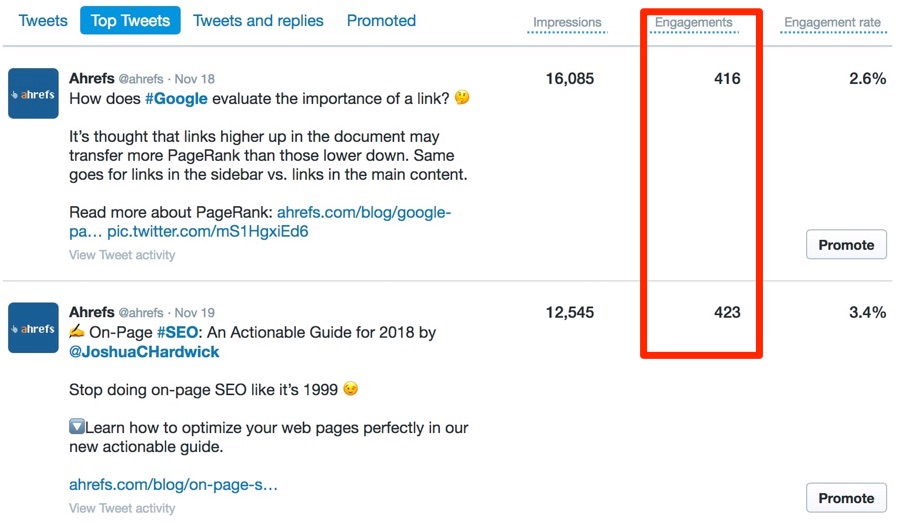Image resolution: width=900 pixels, height=526 pixels.
Task: View Tweet activity for Nov 19 tweet
Action: coord(122,508)
